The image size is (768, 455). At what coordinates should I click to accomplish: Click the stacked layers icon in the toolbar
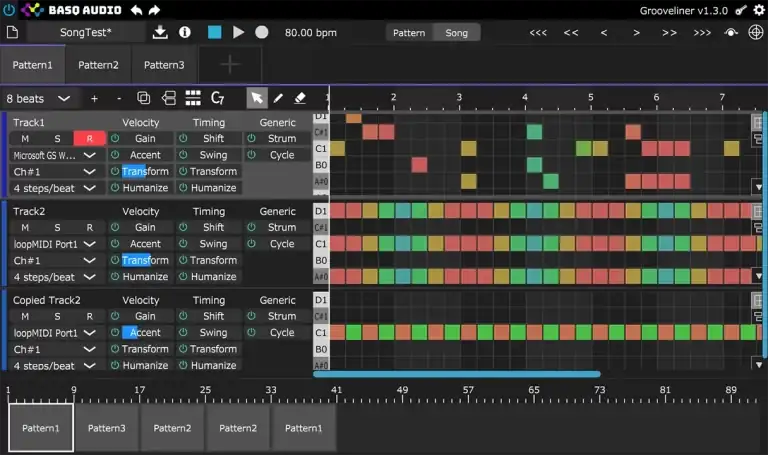pyautogui.click(x=168, y=98)
